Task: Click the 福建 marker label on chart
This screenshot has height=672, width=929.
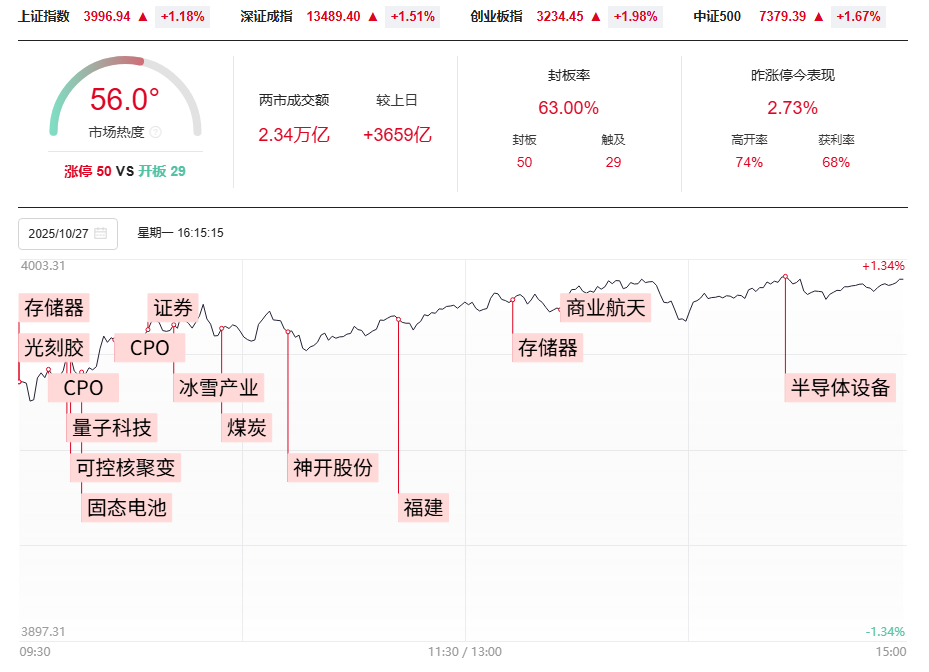Action: (x=423, y=507)
